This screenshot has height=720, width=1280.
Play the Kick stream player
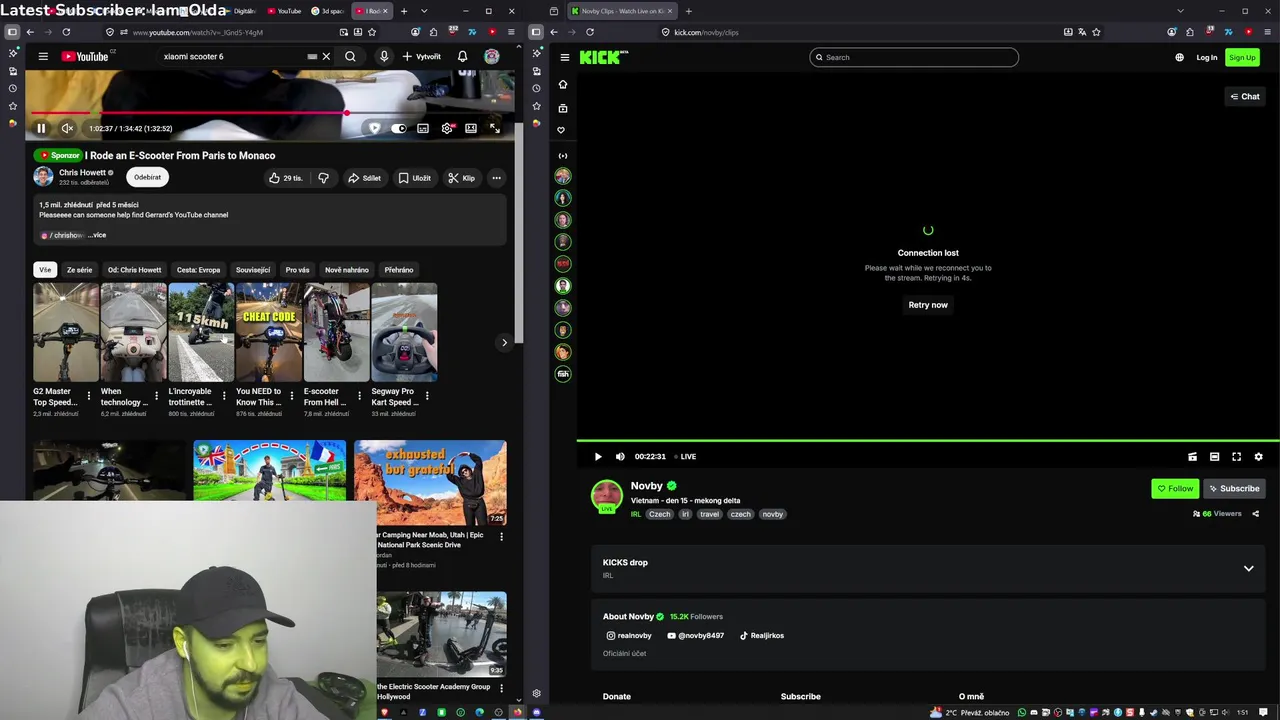tap(598, 456)
